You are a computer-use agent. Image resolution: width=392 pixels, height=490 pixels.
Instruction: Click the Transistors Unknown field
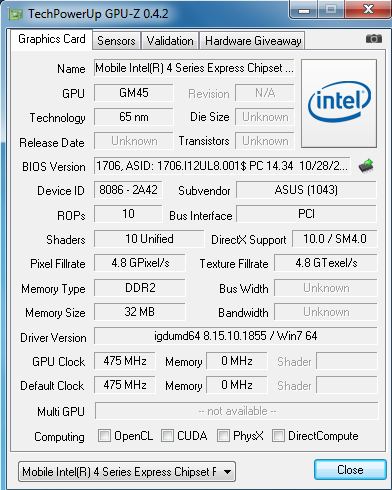[265, 141]
